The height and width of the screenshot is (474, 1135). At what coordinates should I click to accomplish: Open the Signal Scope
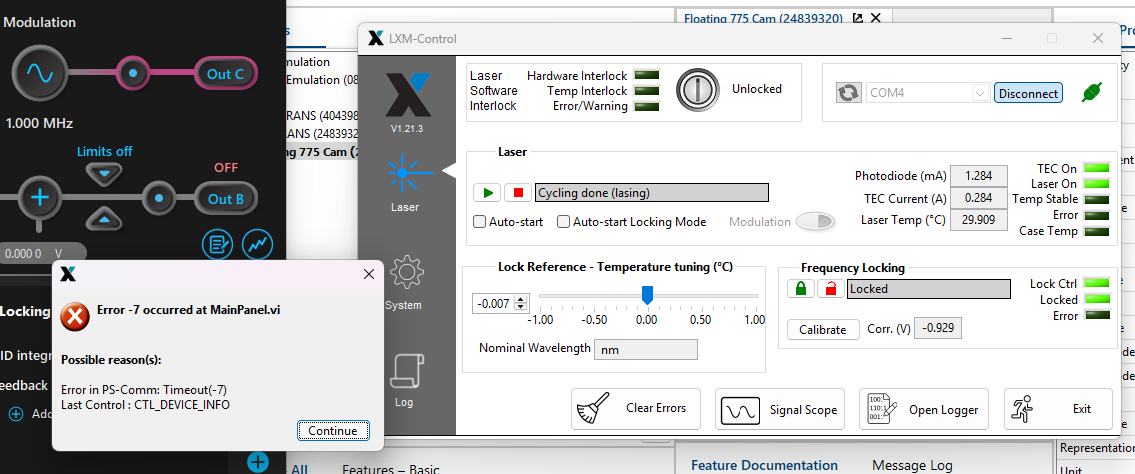pyautogui.click(x=780, y=410)
